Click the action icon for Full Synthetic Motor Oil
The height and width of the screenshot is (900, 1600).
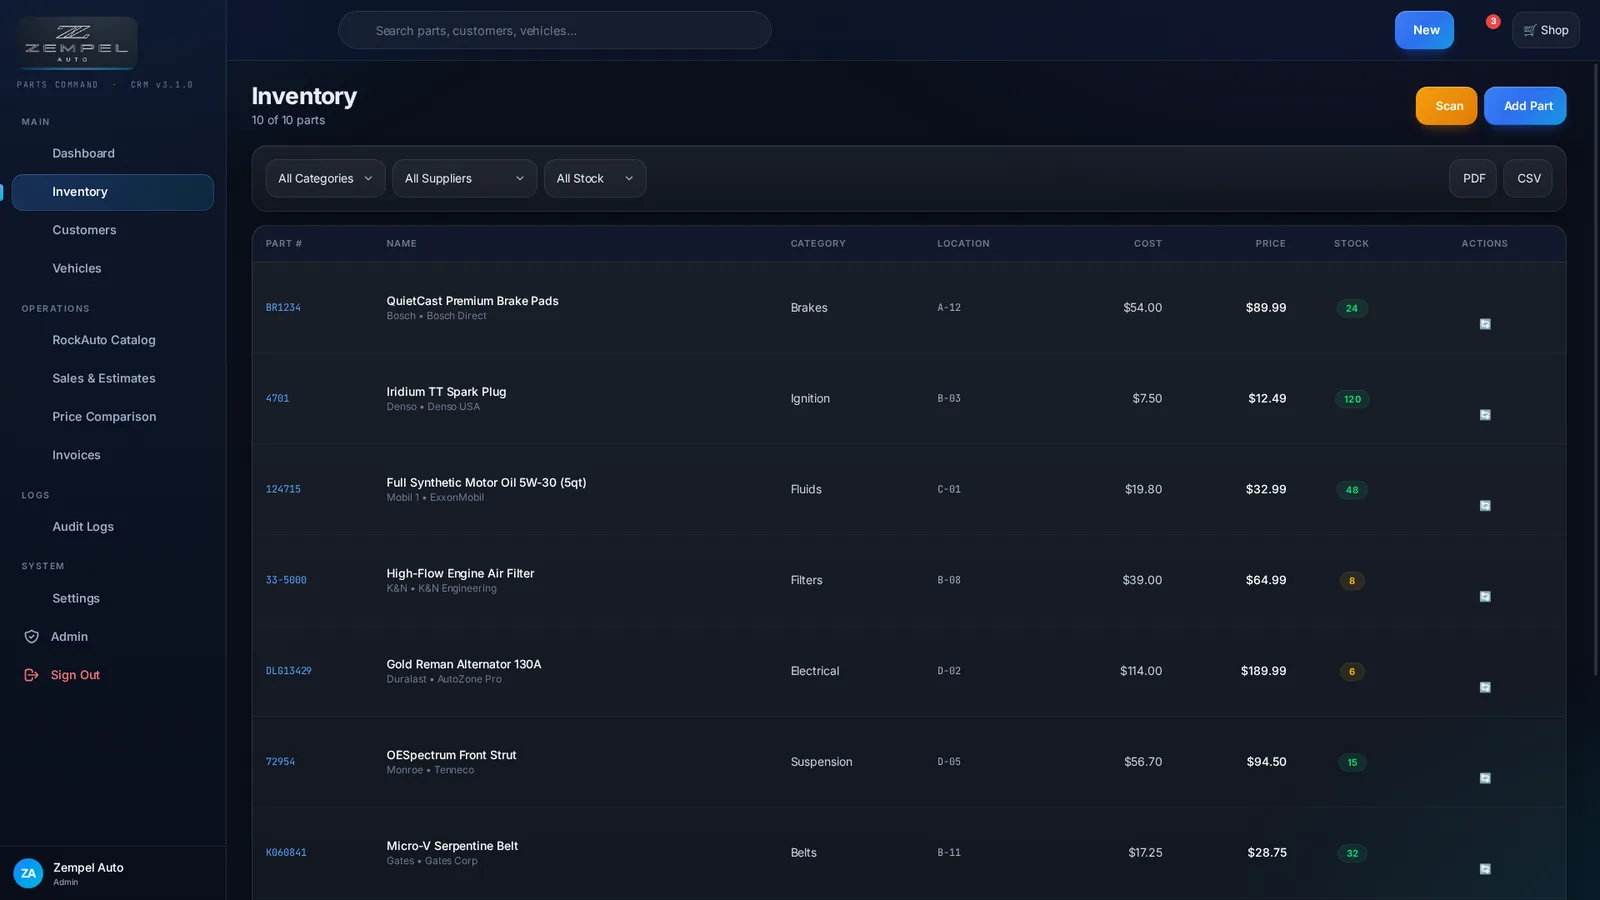(1485, 506)
